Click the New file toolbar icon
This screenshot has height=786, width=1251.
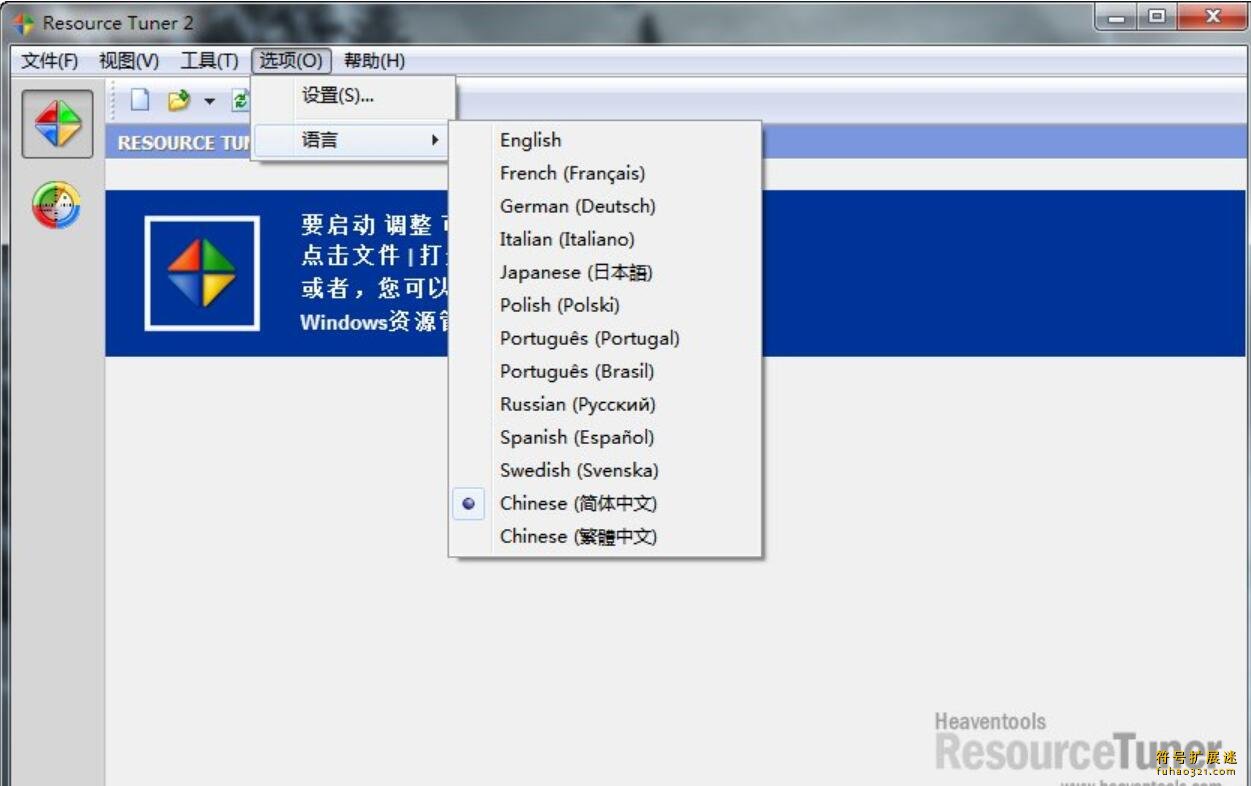(x=141, y=100)
